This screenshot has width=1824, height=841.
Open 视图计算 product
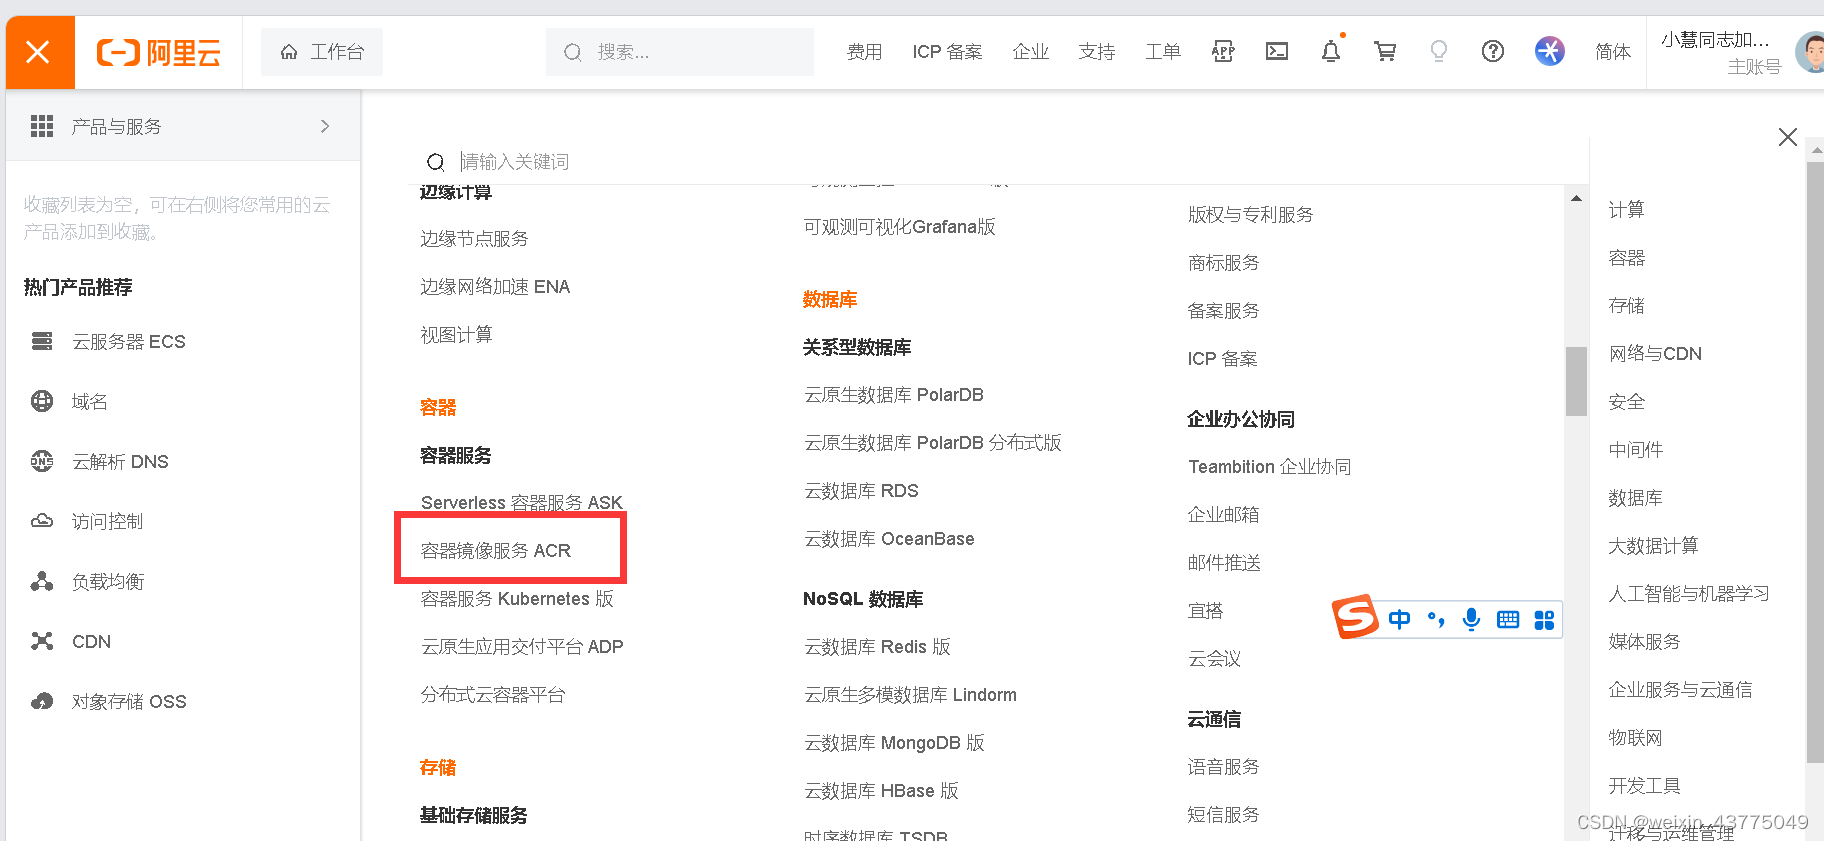pos(456,335)
